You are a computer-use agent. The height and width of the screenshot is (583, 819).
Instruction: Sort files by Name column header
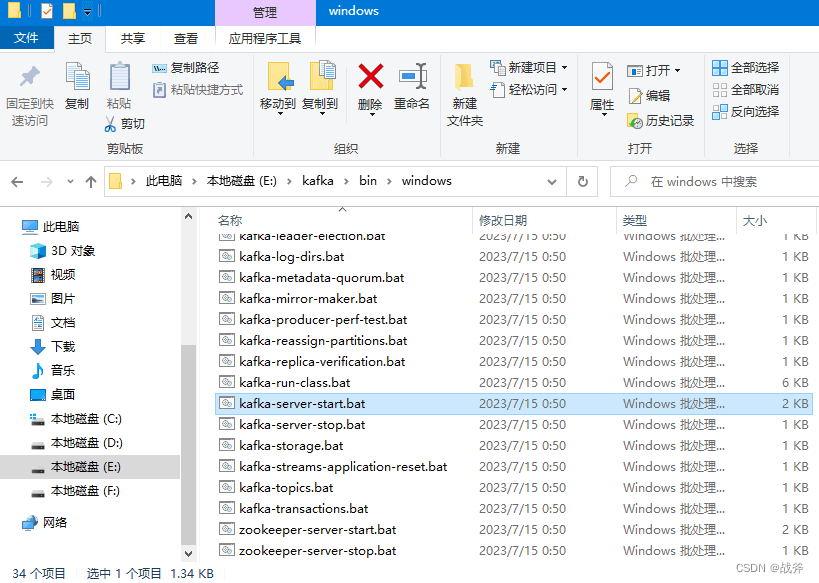pyautogui.click(x=343, y=220)
